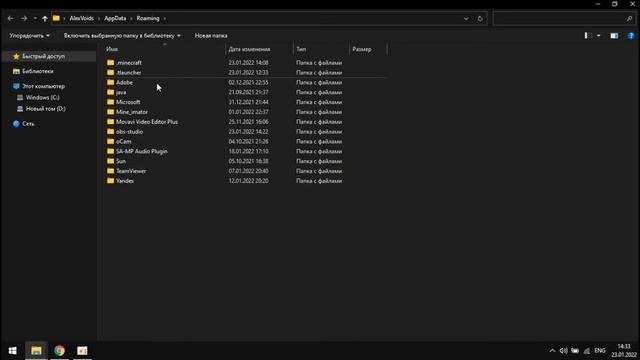Select the obs-studio folder

click(x=129, y=132)
